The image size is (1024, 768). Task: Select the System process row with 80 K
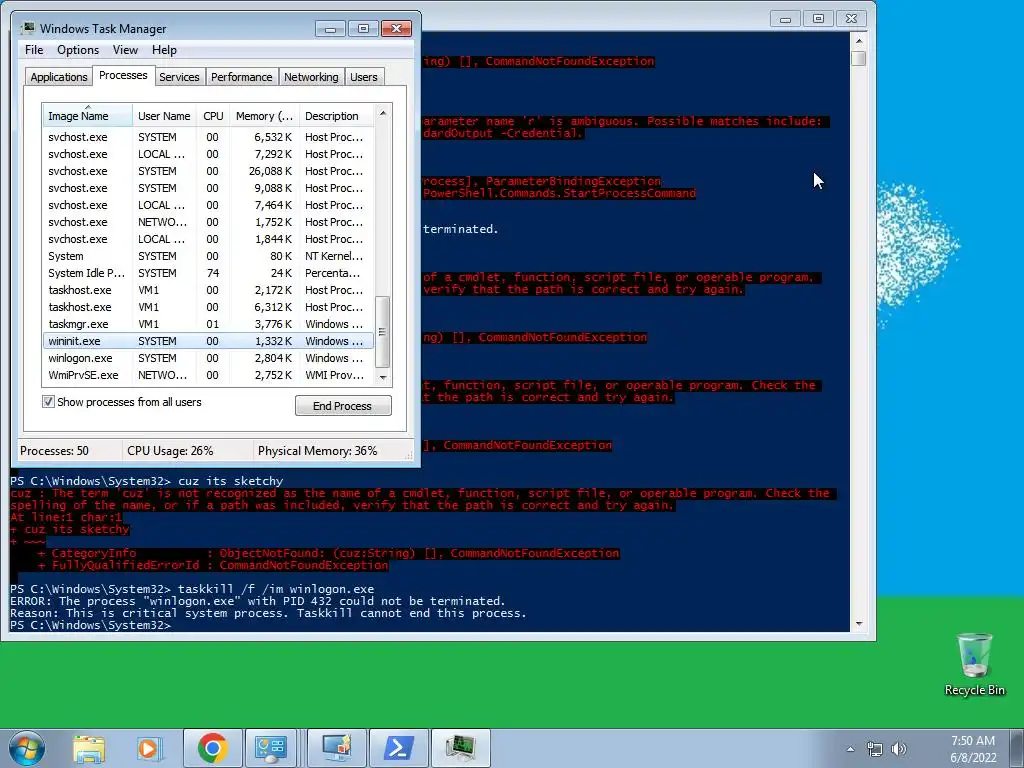pos(208,256)
